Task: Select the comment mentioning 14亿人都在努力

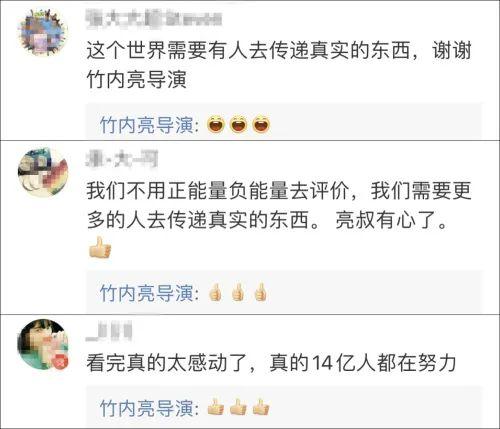Action: (x=271, y=363)
